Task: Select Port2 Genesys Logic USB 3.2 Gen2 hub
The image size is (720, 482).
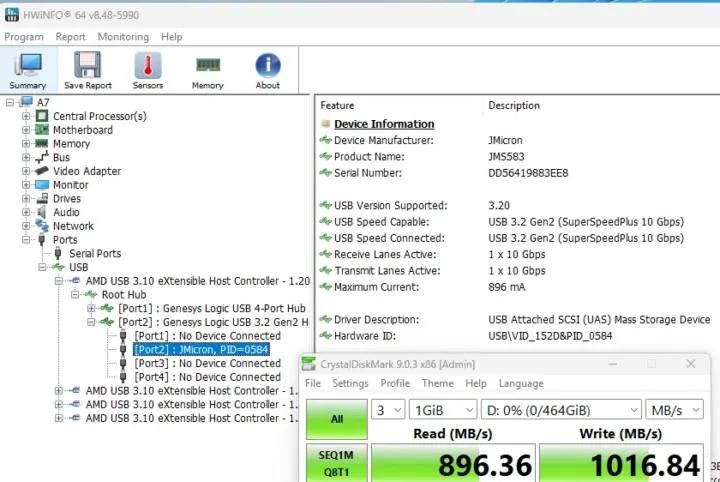Action: 213,322
